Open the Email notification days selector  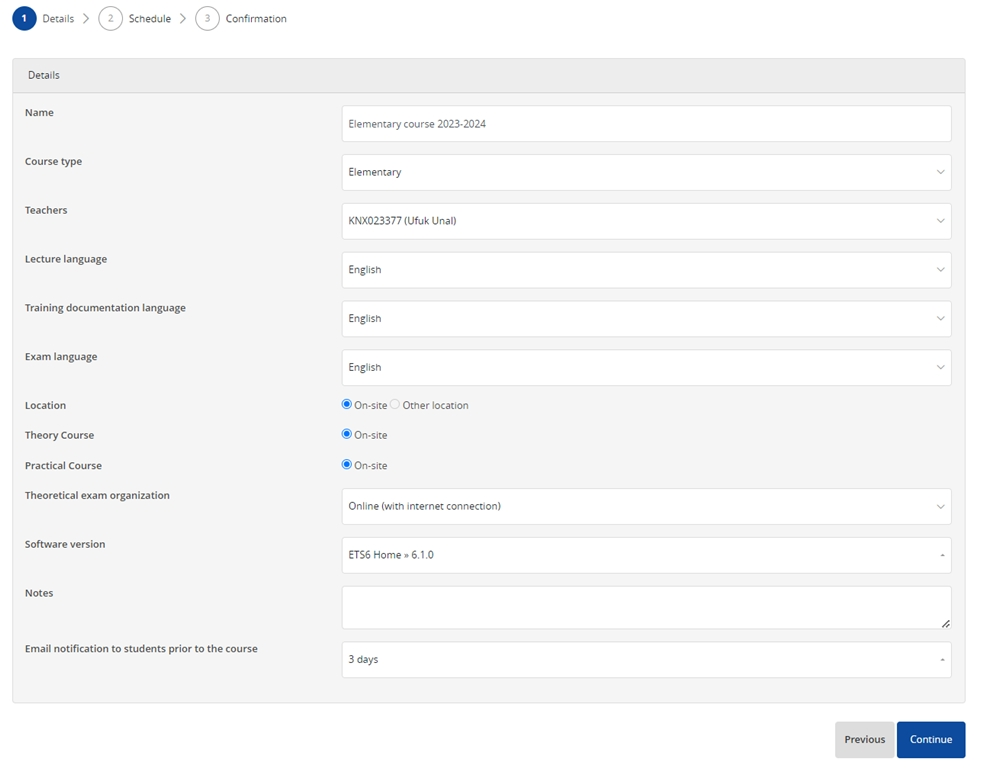pyautogui.click(x=647, y=660)
